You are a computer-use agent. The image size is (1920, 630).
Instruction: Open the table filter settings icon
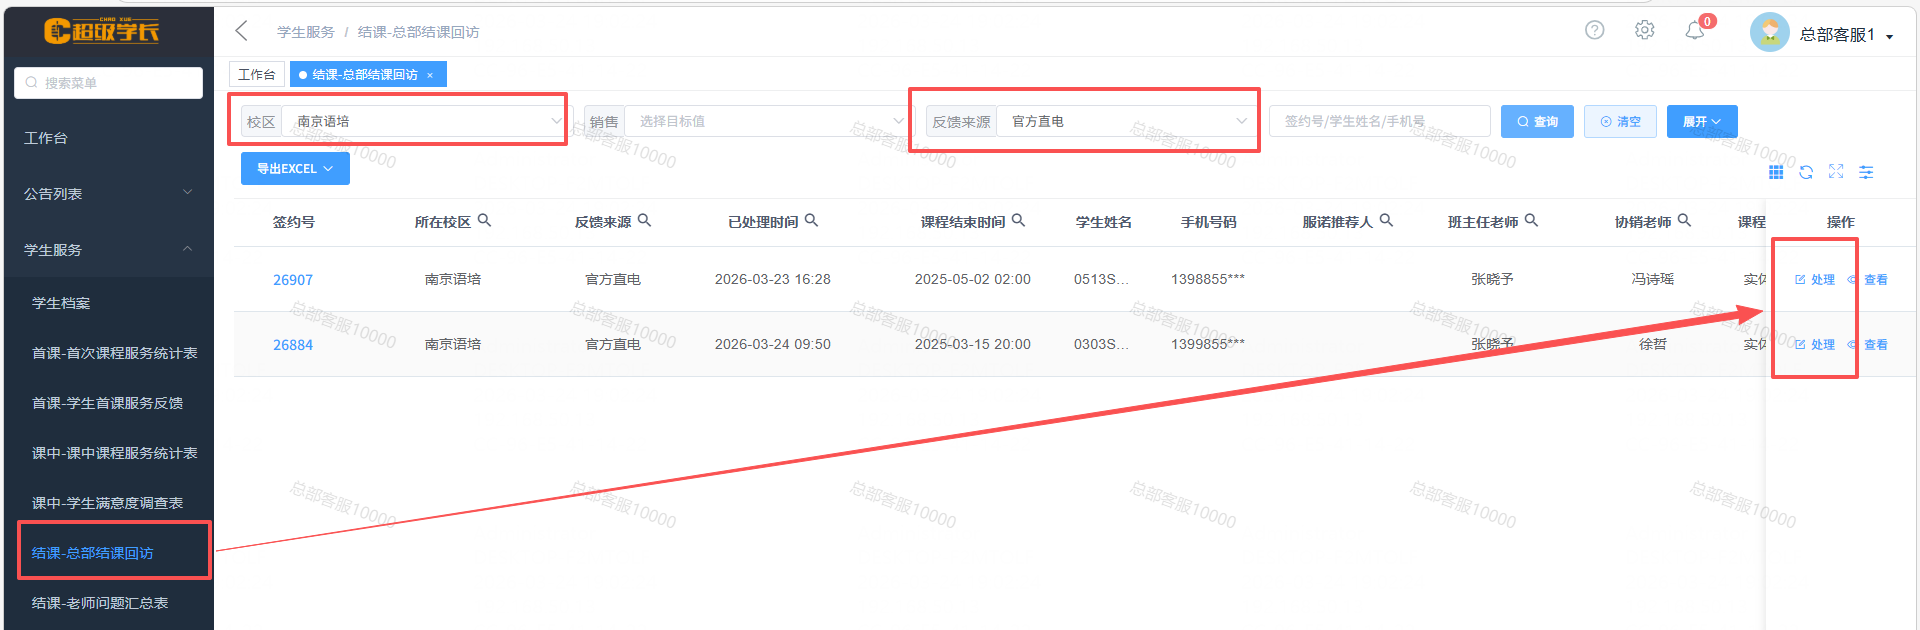tap(1866, 172)
